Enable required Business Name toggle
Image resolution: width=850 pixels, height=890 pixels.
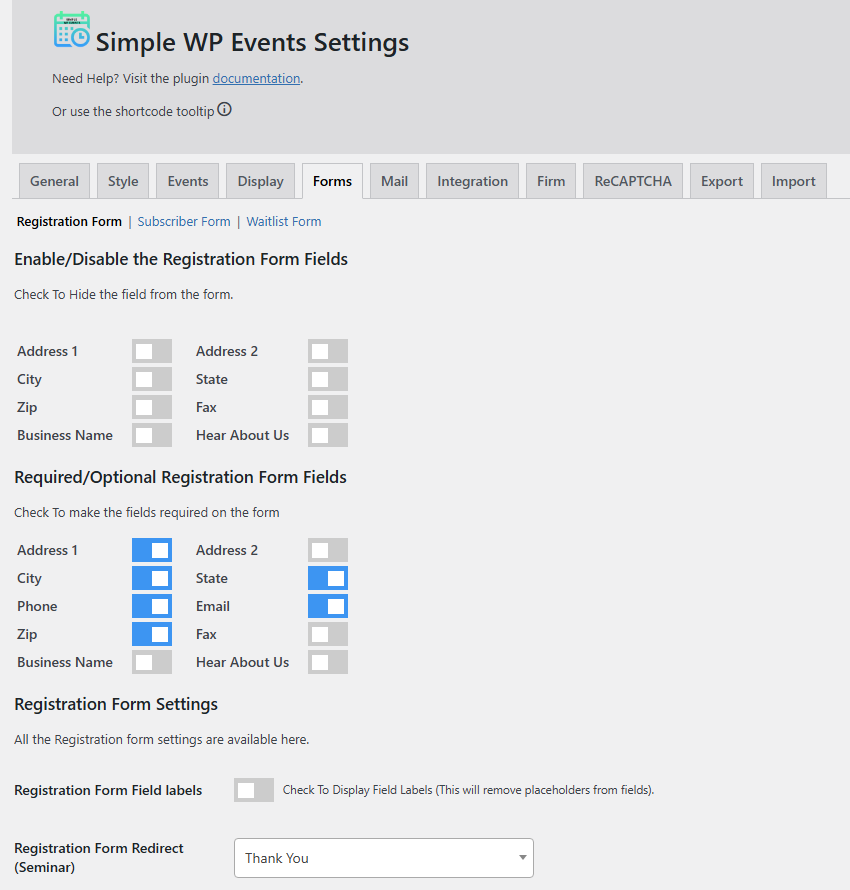(152, 662)
